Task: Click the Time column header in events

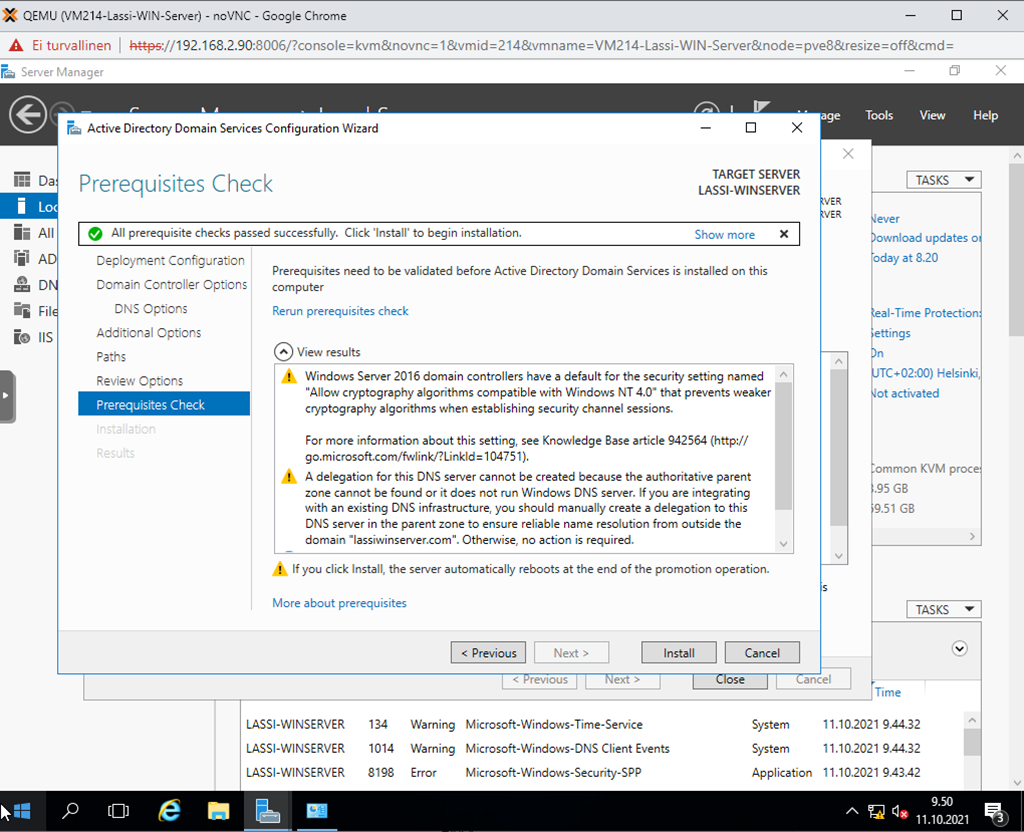Action: (888, 692)
